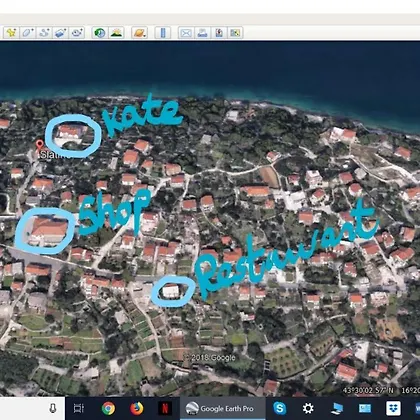The image size is (420, 420).
Task: Toggle sunlight across the landscape
Action: coord(116,33)
